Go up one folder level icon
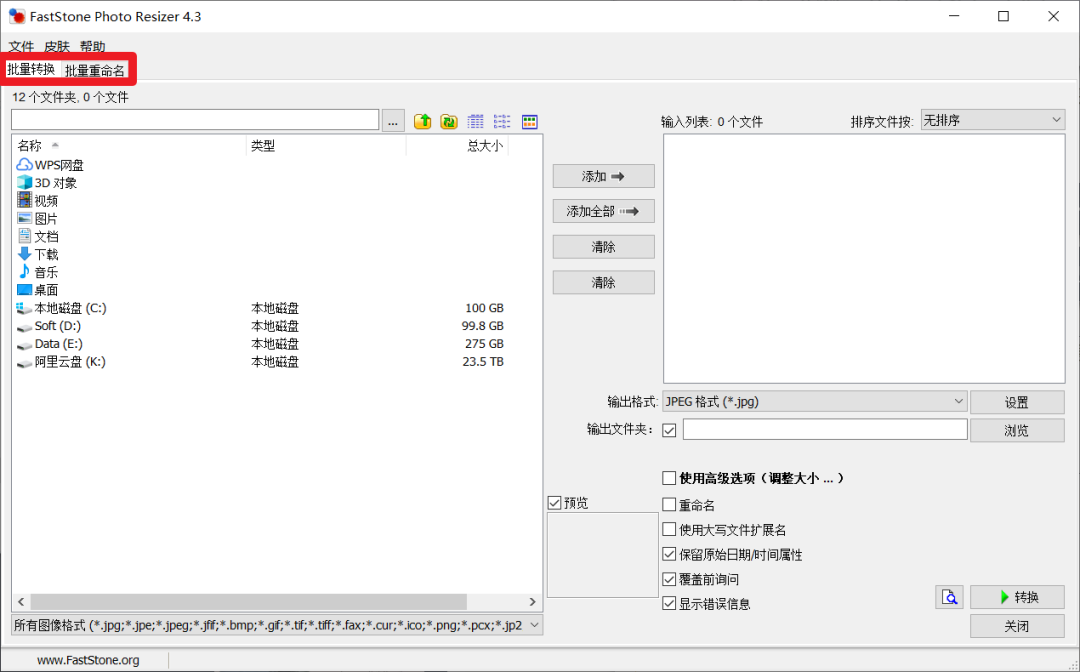Image resolution: width=1080 pixels, height=672 pixels. point(423,121)
